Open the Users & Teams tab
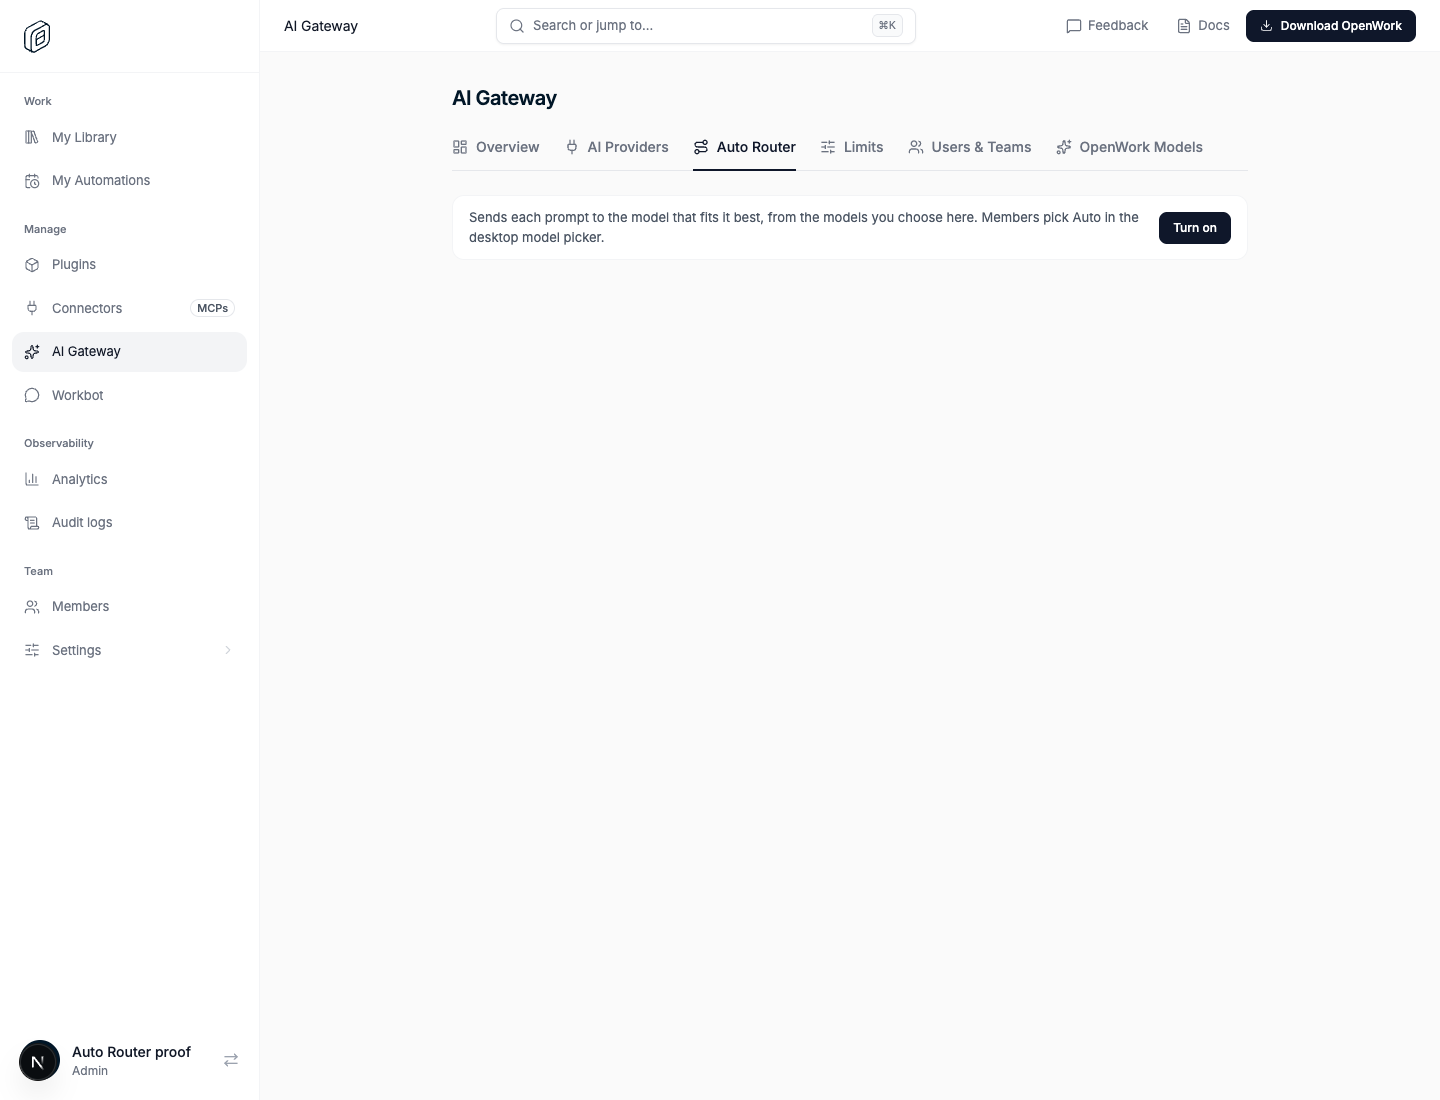Viewport: 1440px width, 1100px height. coord(970,147)
